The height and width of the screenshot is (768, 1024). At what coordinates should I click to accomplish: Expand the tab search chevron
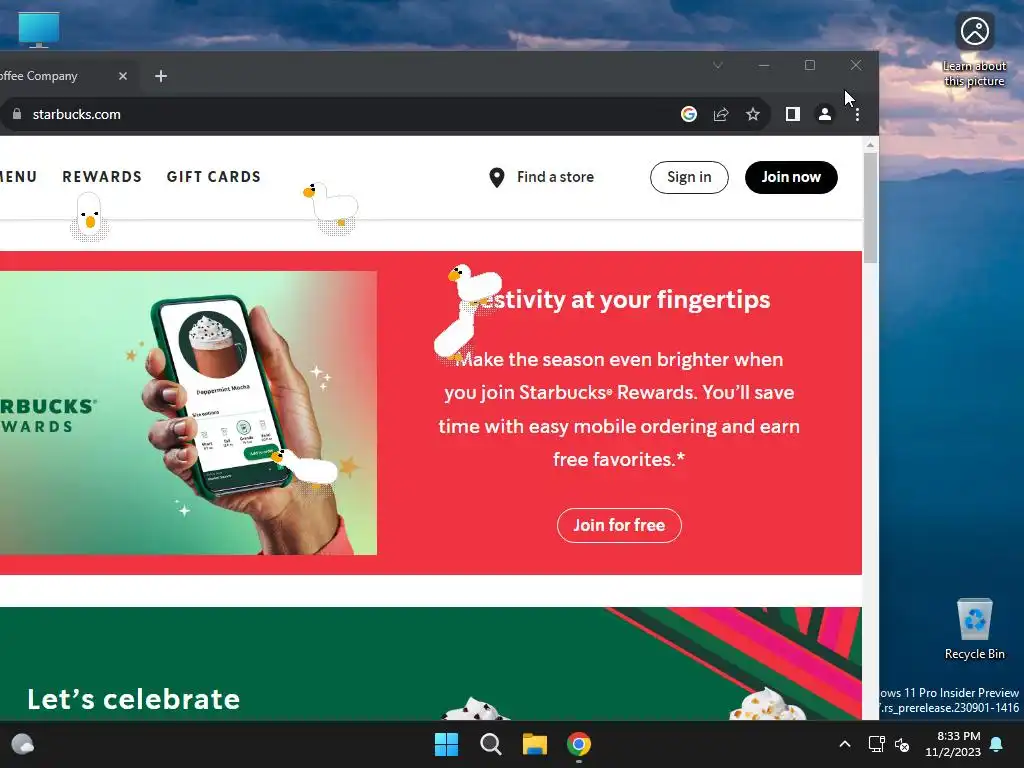pos(718,65)
